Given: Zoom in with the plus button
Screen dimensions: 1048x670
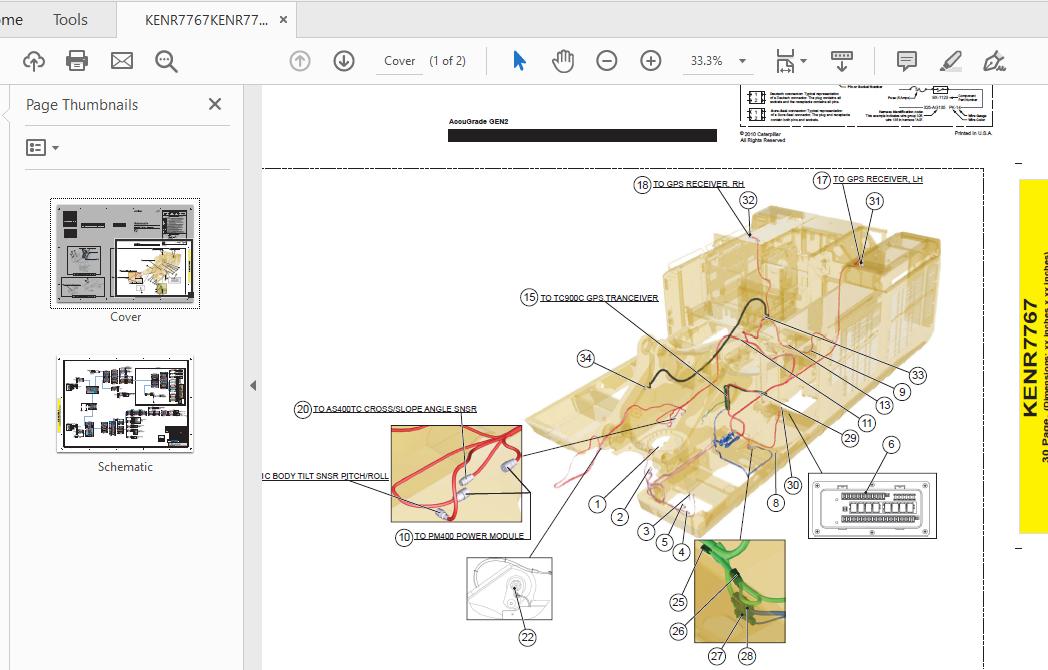Looking at the screenshot, I should point(651,61).
